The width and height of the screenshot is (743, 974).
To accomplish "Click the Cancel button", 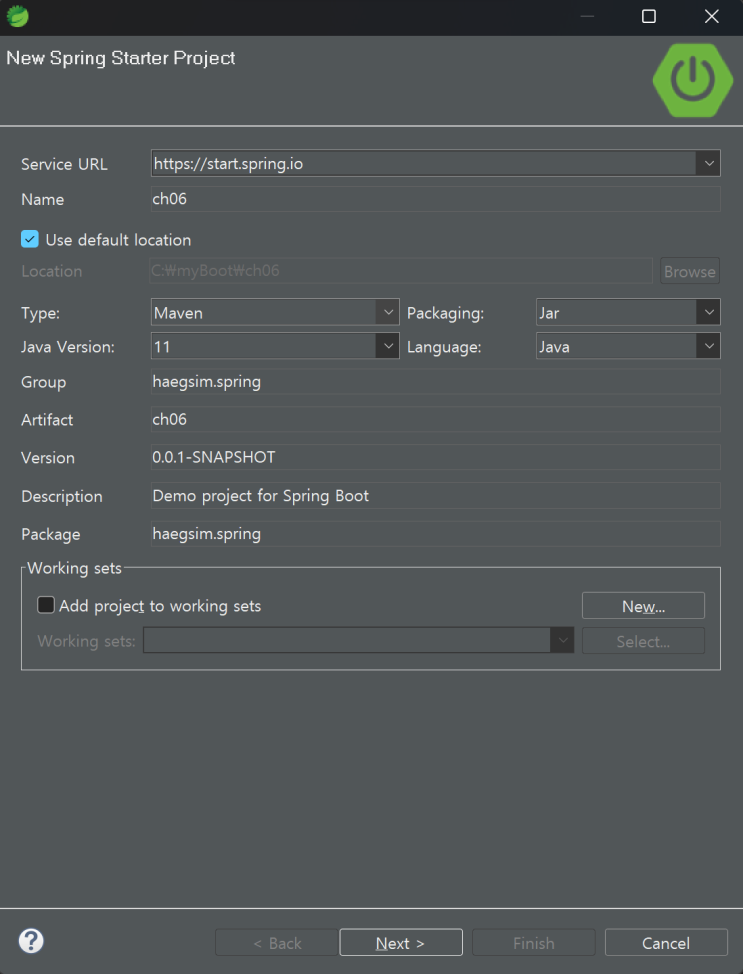I will 666,942.
